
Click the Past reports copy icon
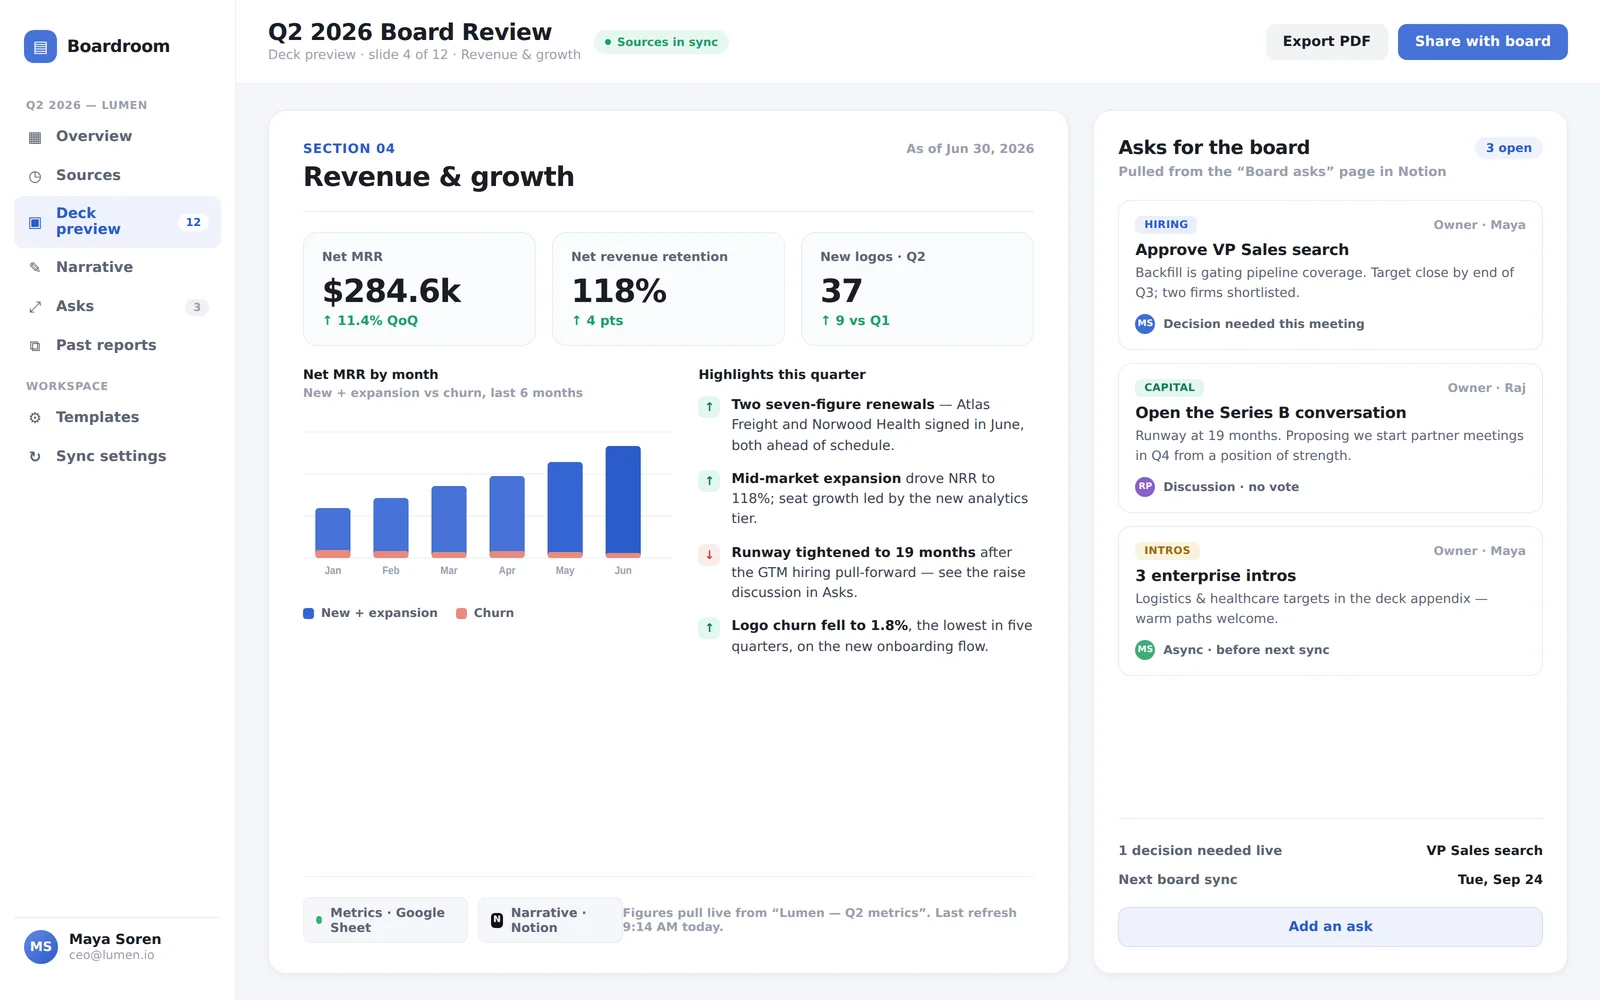point(35,346)
